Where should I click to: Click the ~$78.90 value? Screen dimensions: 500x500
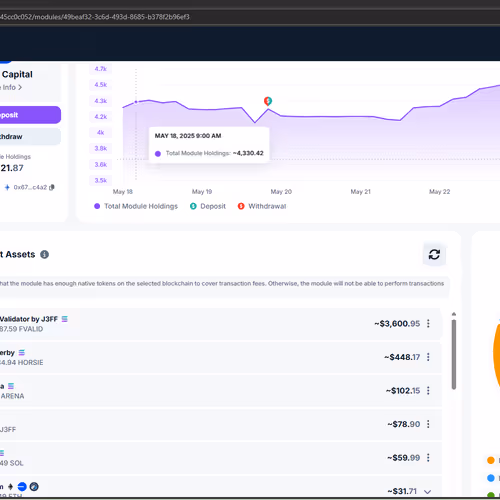[404, 424]
